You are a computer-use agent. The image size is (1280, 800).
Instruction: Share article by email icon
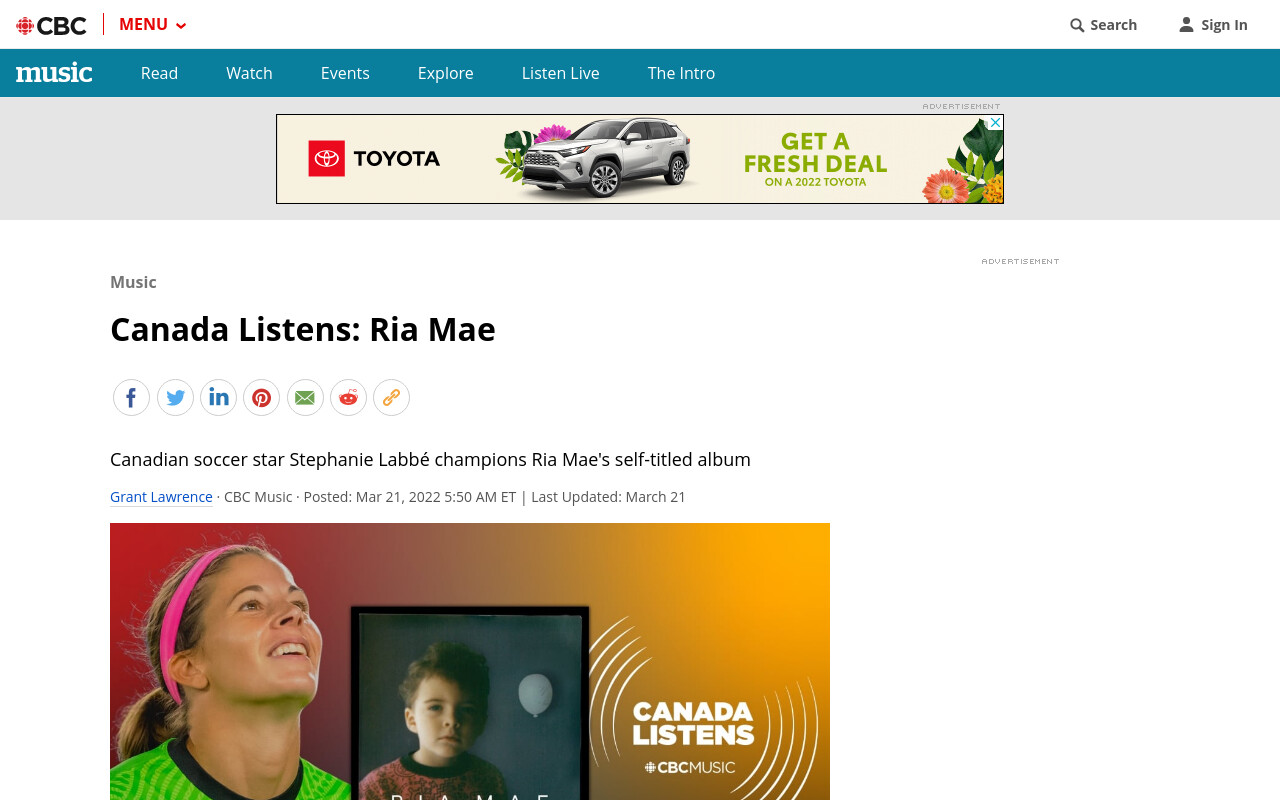pyautogui.click(x=305, y=398)
